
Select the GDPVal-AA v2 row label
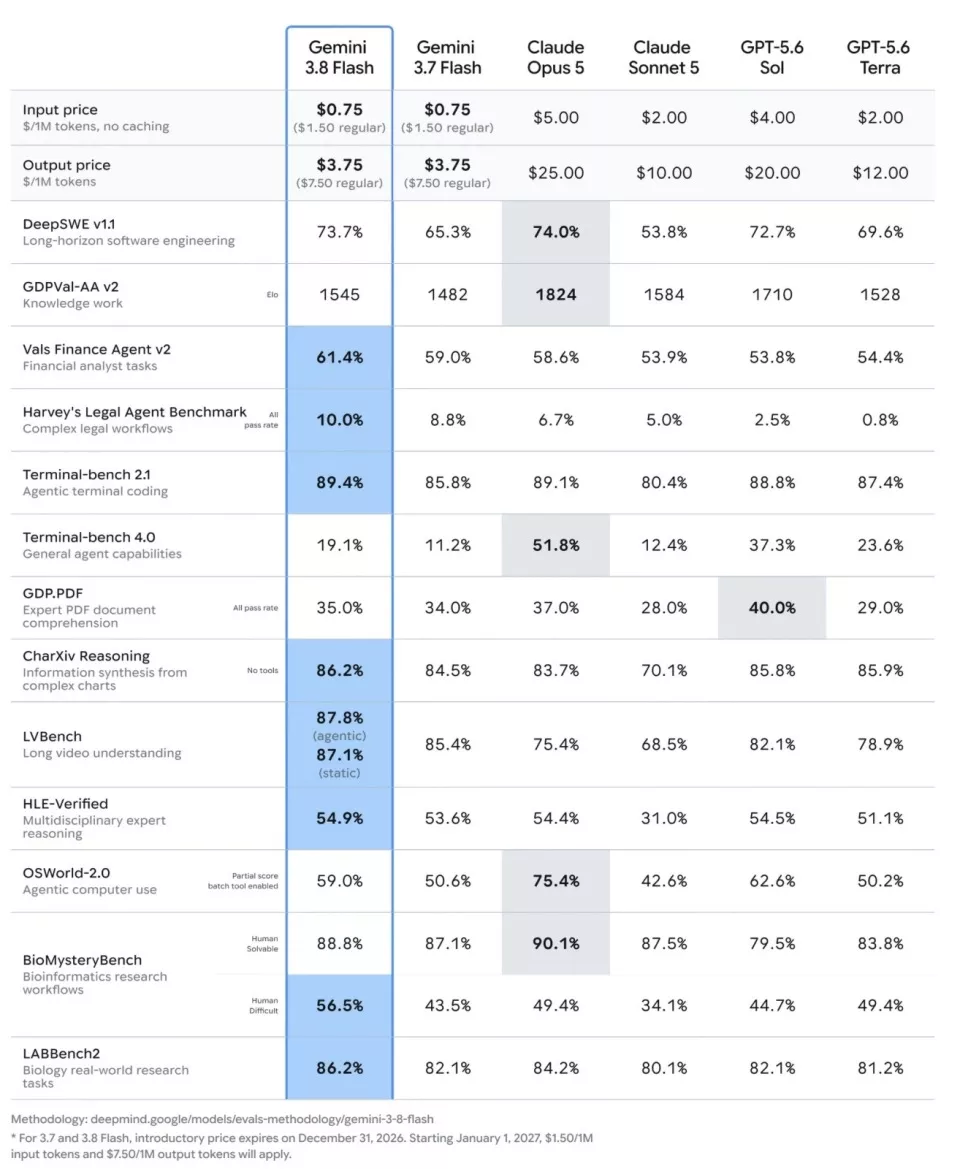[71, 287]
